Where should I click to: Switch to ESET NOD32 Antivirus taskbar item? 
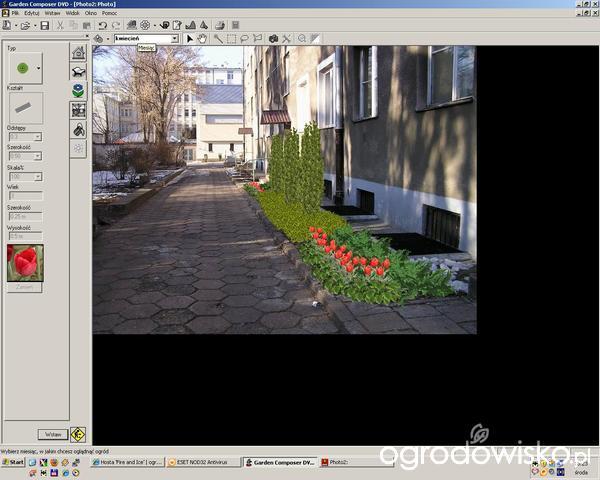click(204, 463)
